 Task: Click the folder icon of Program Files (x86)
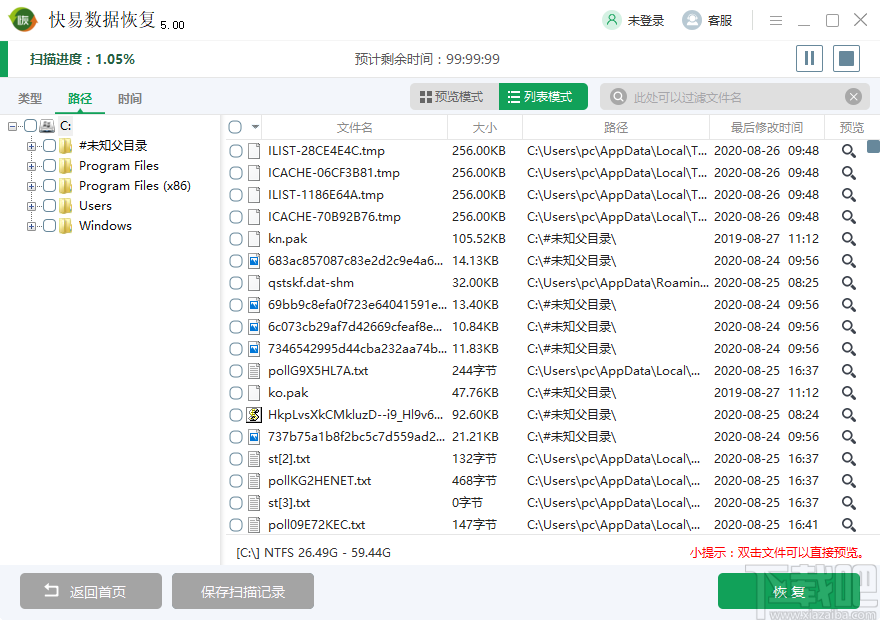(x=66, y=186)
